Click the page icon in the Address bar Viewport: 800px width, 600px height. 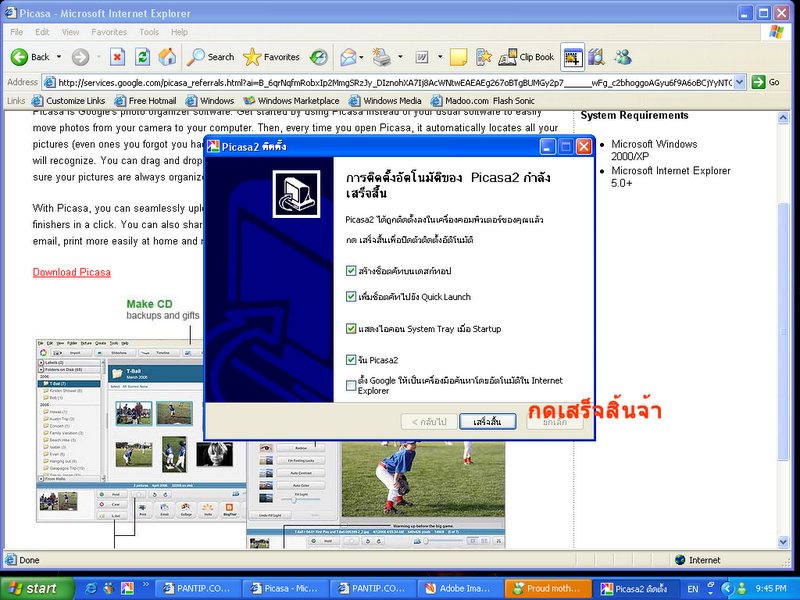pos(49,82)
